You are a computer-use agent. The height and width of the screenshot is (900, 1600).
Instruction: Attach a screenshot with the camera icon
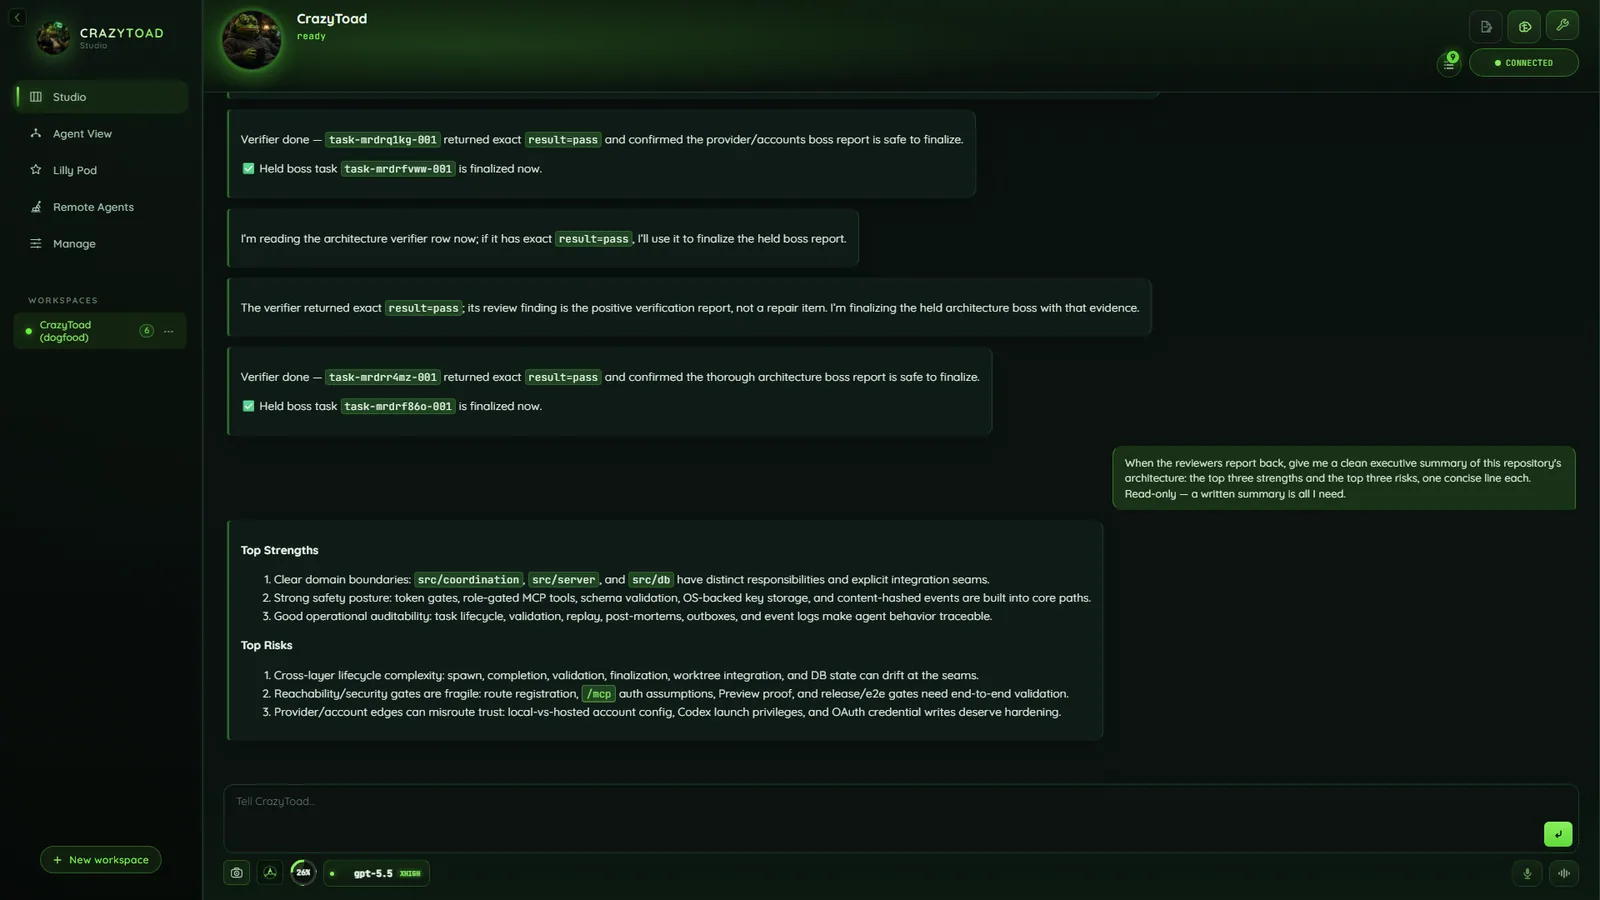pyautogui.click(x=236, y=873)
